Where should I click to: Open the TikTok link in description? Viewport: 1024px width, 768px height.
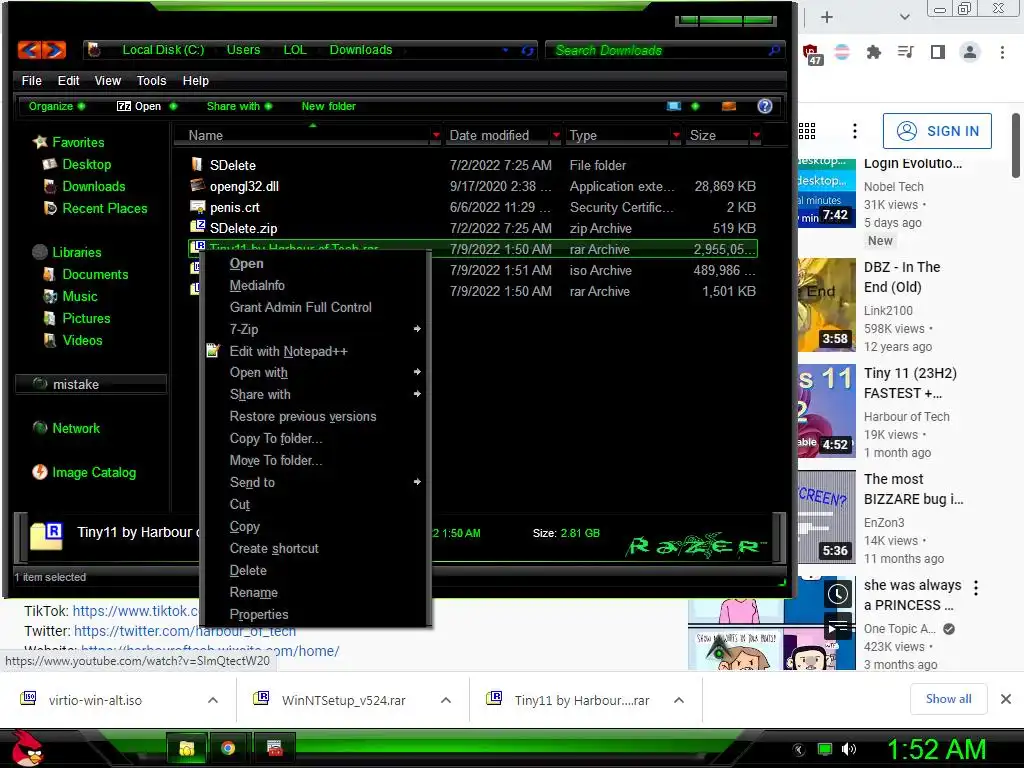(x=135, y=611)
